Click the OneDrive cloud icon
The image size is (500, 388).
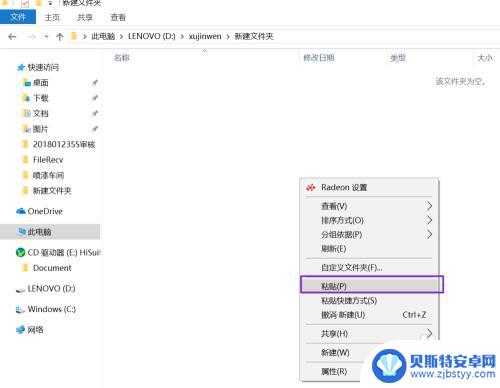tap(21, 211)
